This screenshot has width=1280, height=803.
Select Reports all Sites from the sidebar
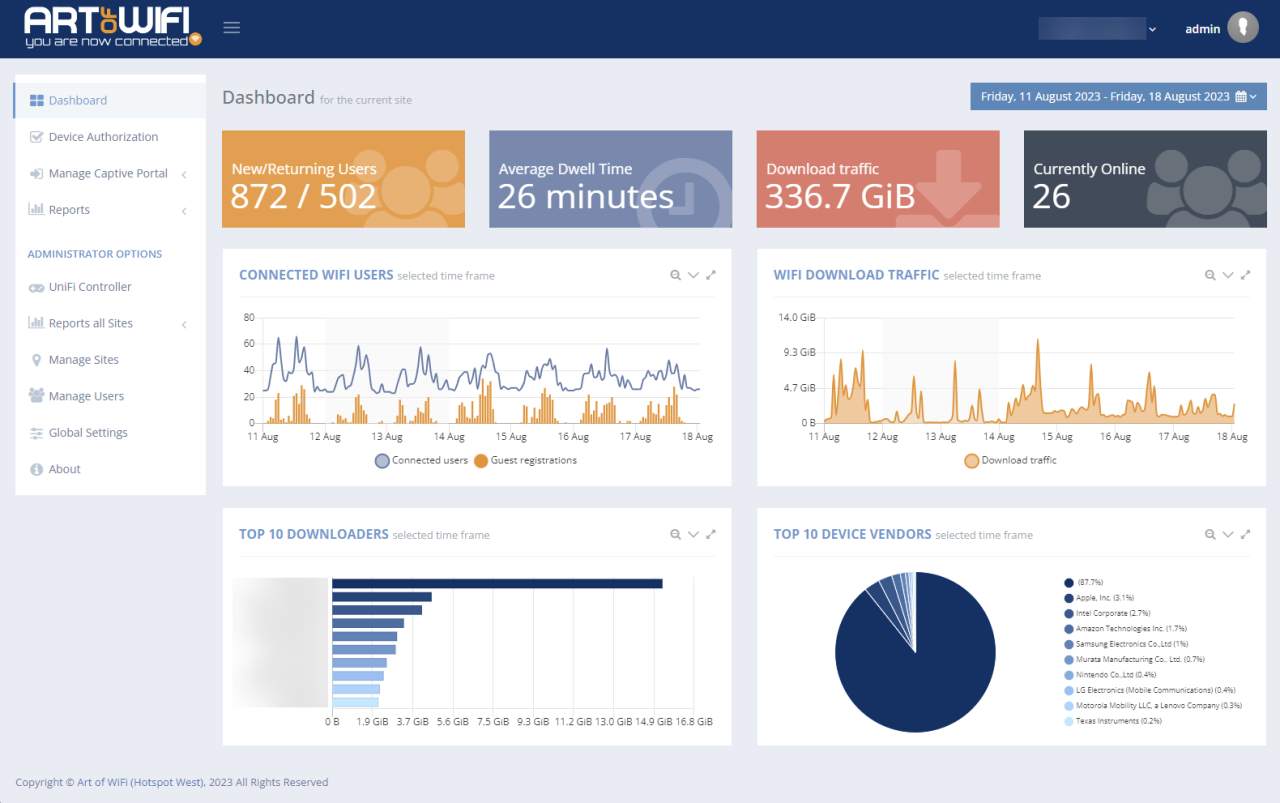pos(91,323)
